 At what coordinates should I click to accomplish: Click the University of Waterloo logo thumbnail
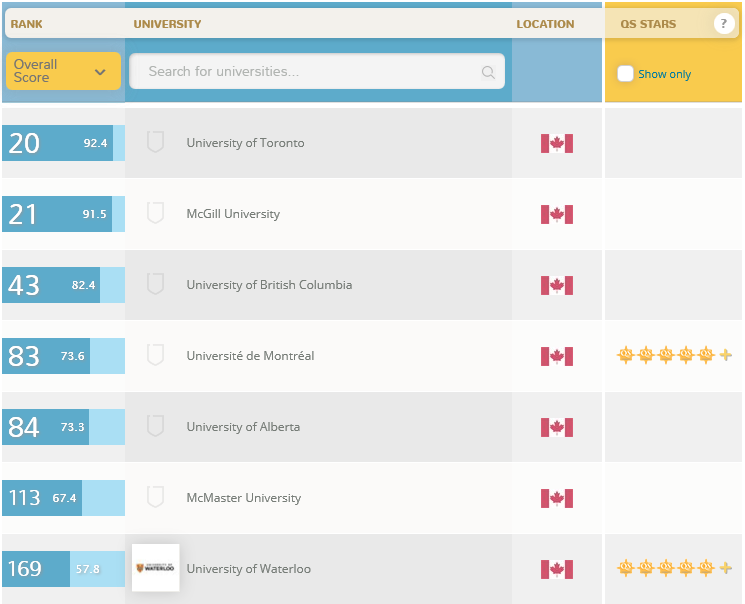point(155,568)
